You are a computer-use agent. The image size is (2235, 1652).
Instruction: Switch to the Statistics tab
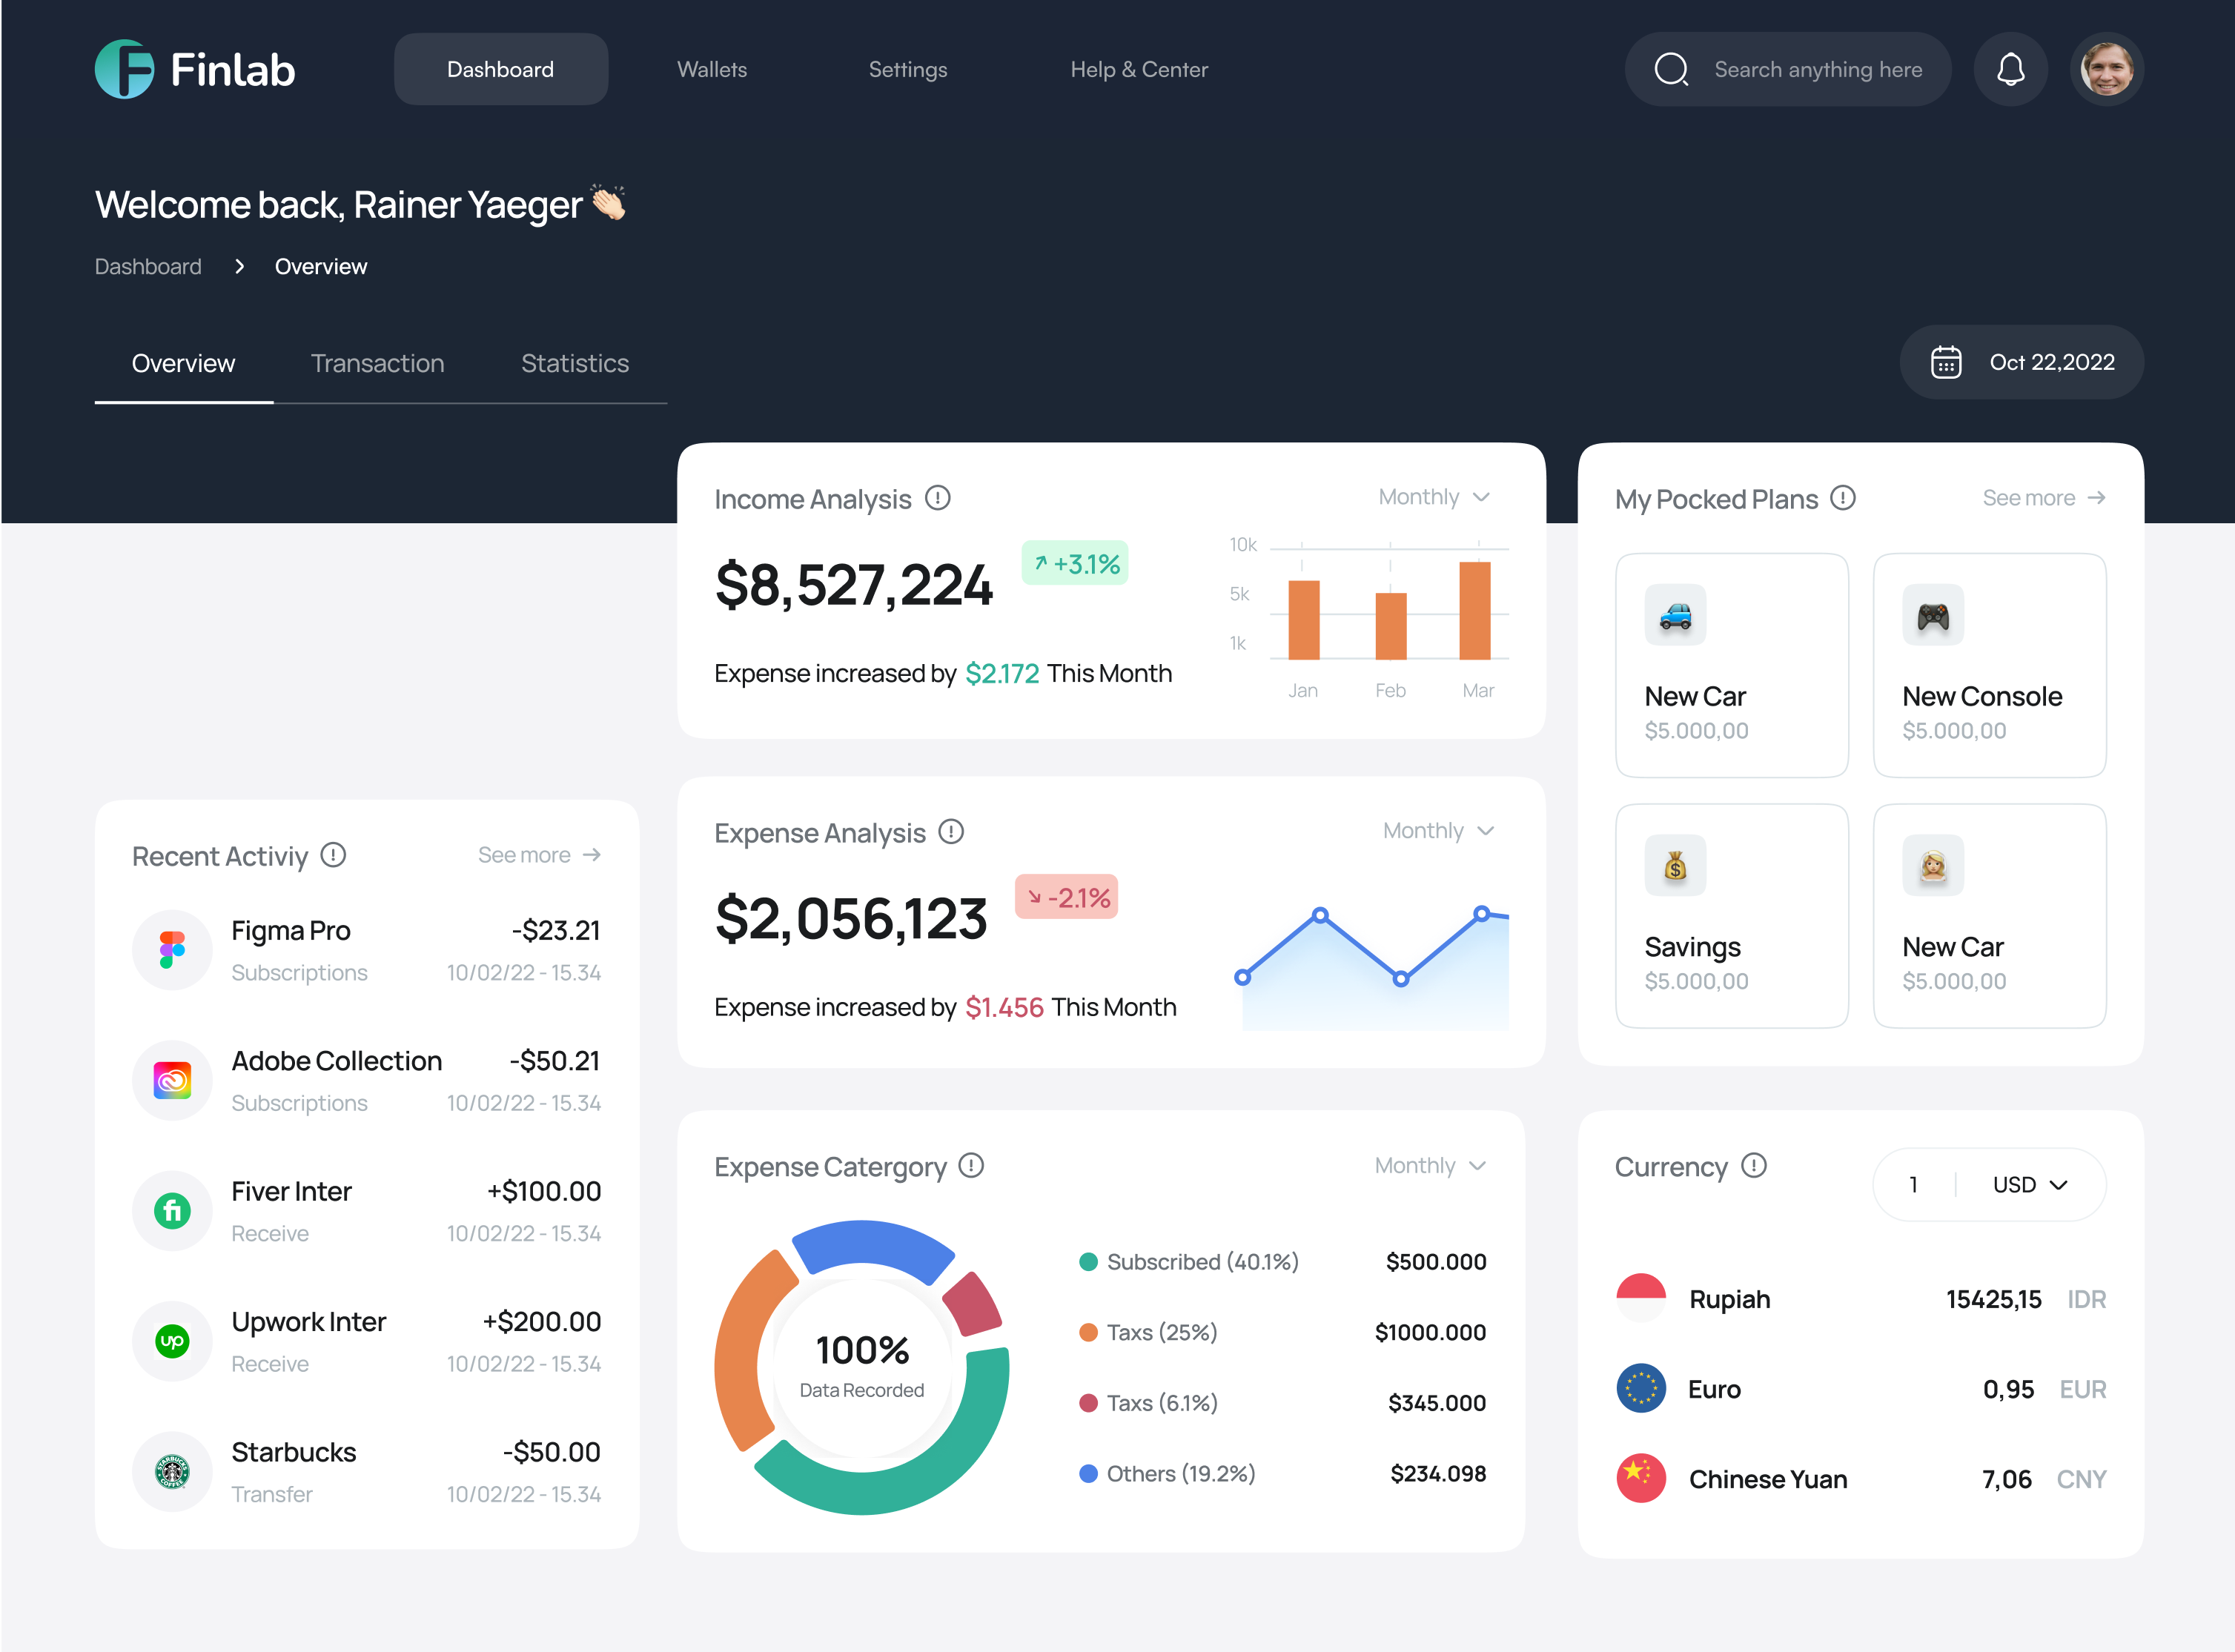574,364
